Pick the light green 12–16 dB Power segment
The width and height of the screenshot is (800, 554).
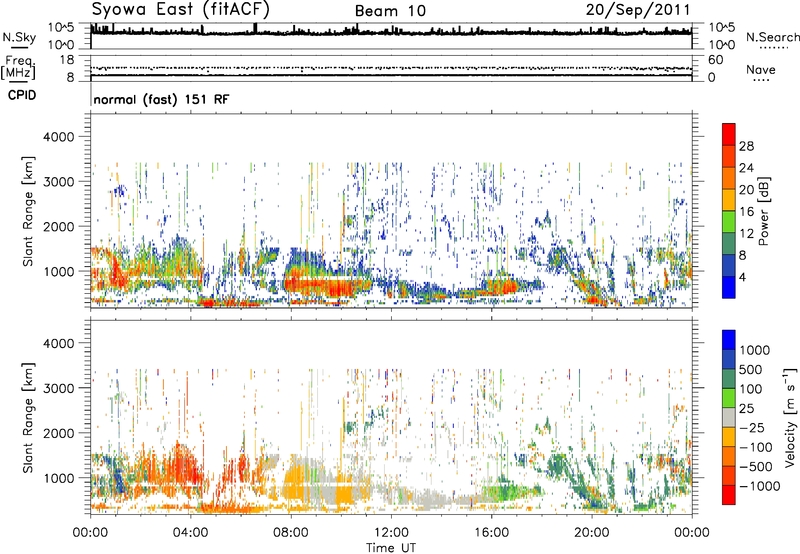(x=729, y=222)
